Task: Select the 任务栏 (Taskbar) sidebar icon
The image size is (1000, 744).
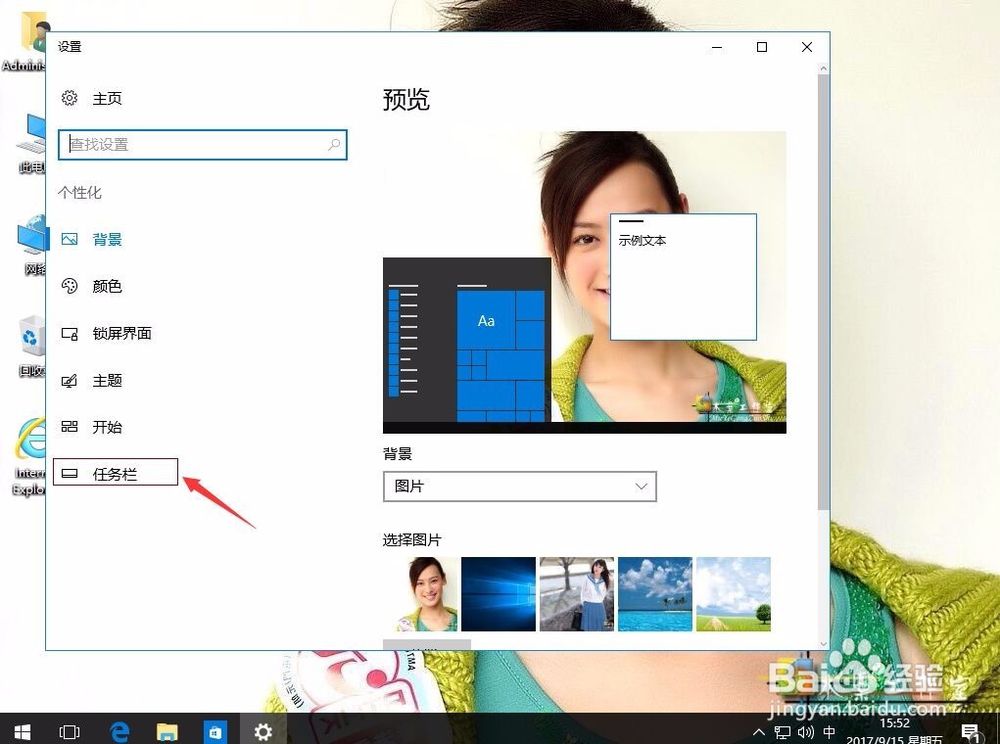Action: (x=69, y=471)
